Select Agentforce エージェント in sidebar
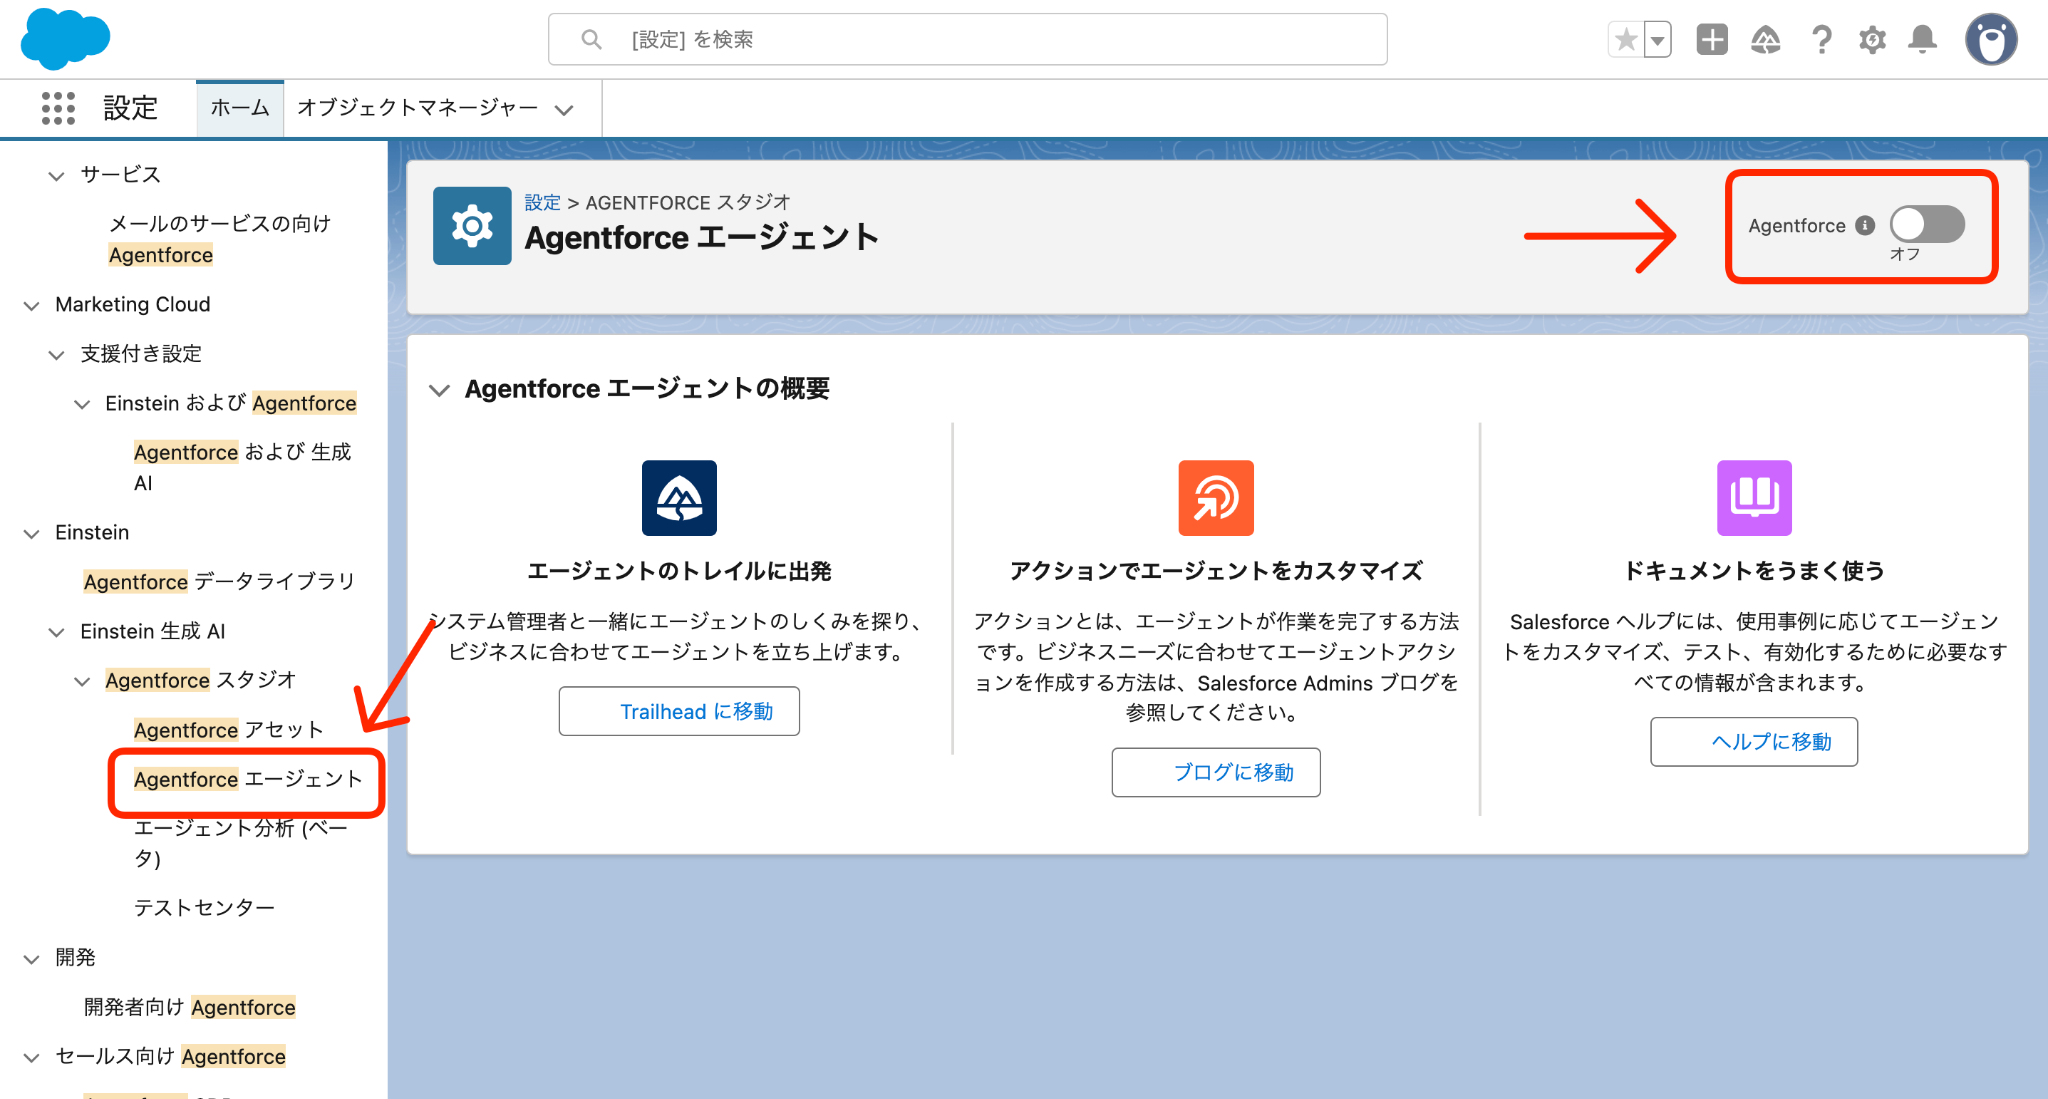 coord(247,779)
